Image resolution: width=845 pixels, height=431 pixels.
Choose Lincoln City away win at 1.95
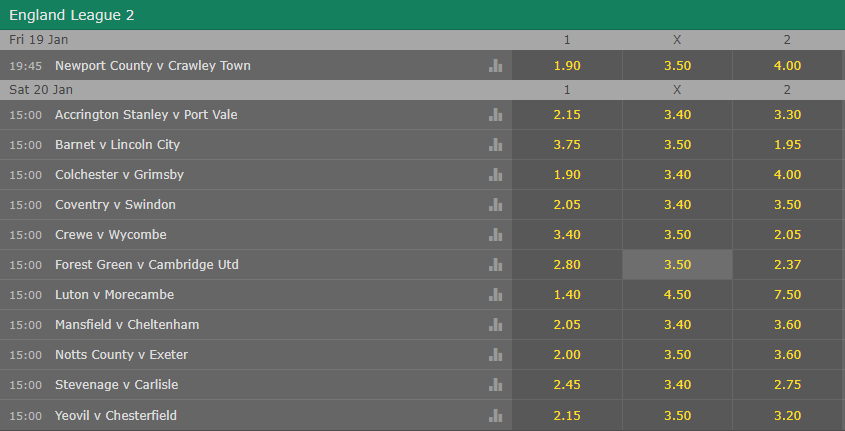787,145
